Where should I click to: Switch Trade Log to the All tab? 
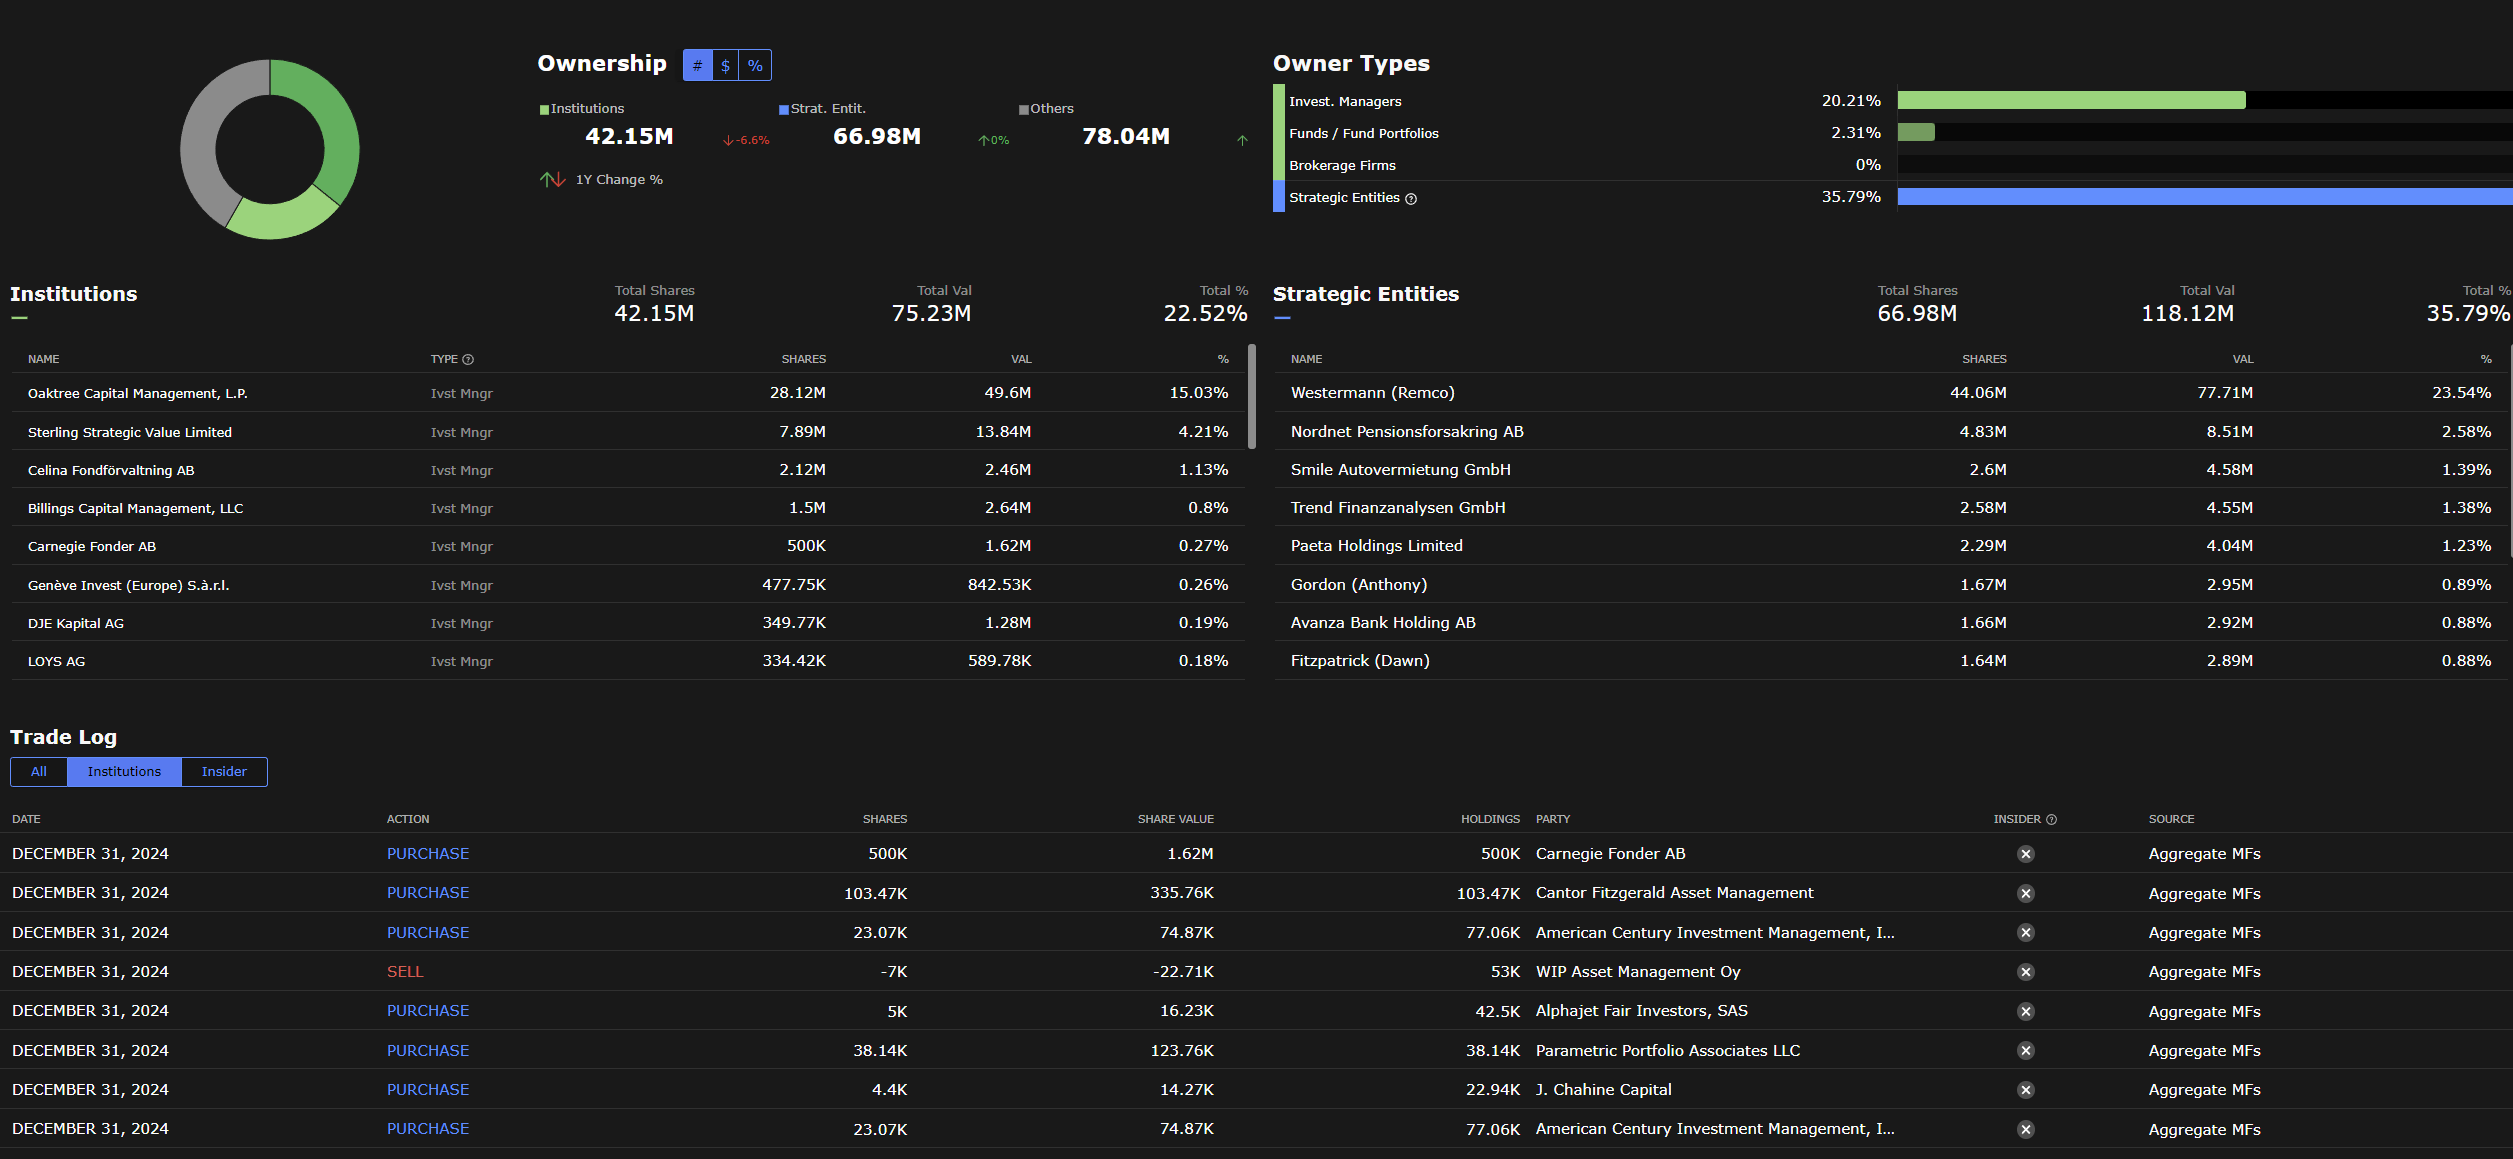39,772
